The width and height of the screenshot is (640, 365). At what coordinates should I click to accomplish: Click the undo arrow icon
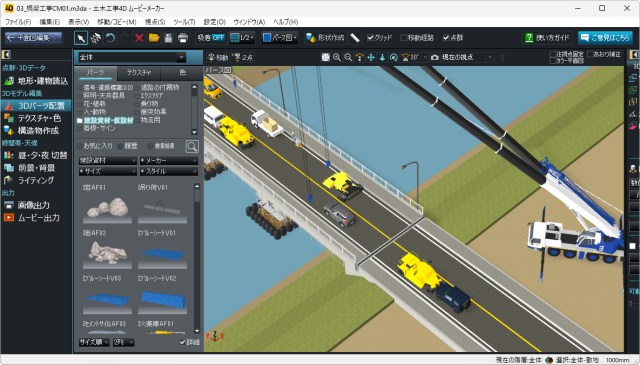tap(110, 38)
